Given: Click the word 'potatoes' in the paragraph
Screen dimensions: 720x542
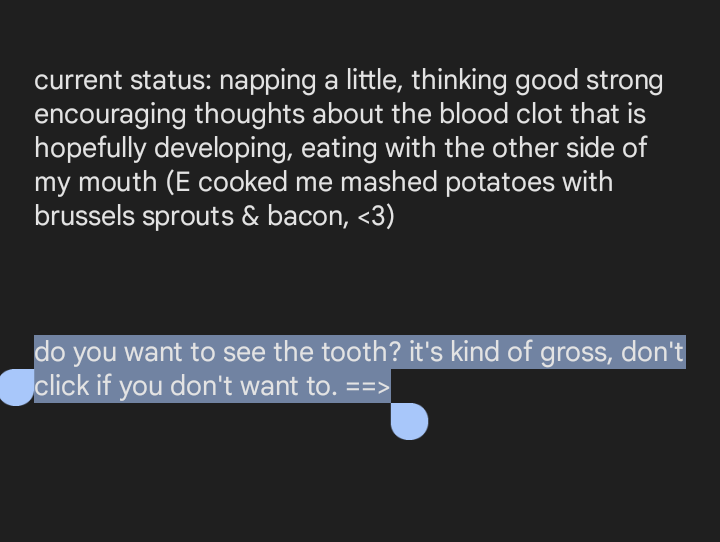Looking at the screenshot, I should (x=500, y=183).
